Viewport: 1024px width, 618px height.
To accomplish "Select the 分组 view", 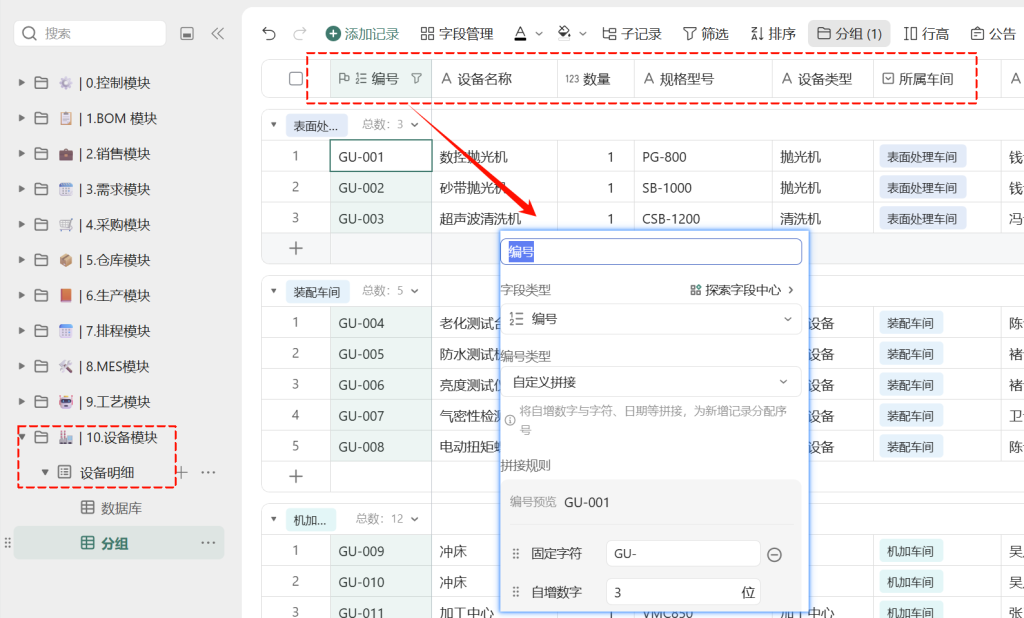I will click(119, 543).
